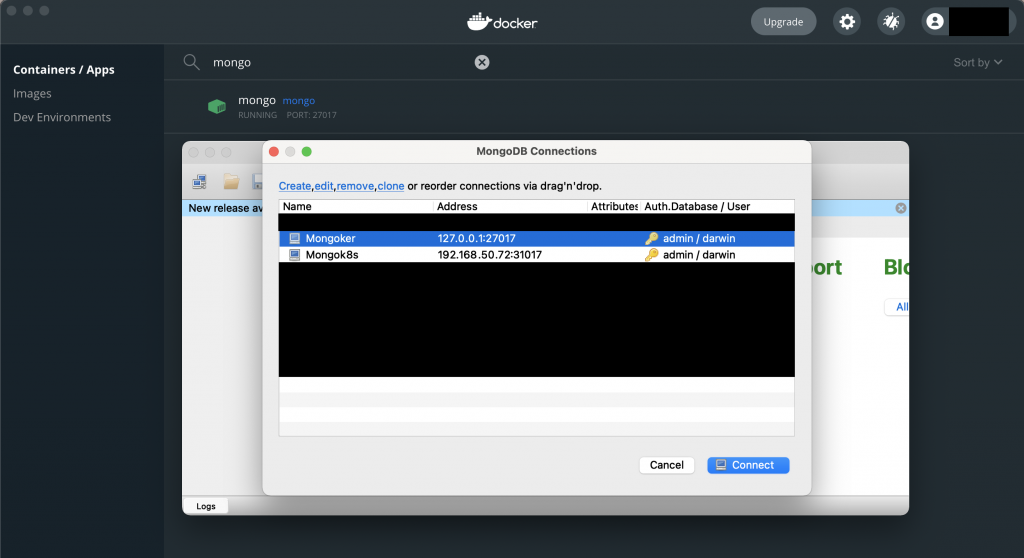Screen dimensions: 1024x558
Task: Open Docker settings gear icon
Action: coord(846,22)
